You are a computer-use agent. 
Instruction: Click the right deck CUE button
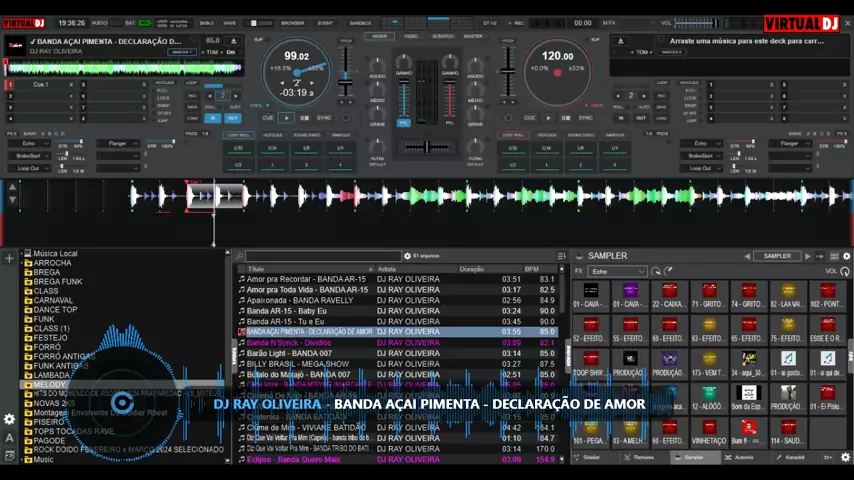tap(529, 118)
